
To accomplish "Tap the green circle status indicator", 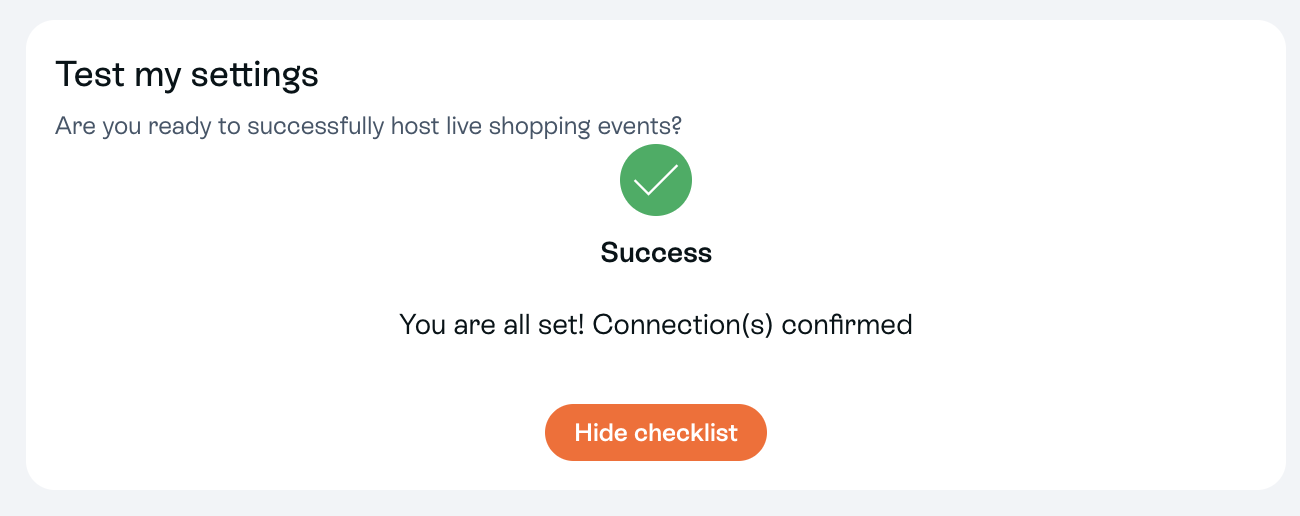I will [656, 180].
